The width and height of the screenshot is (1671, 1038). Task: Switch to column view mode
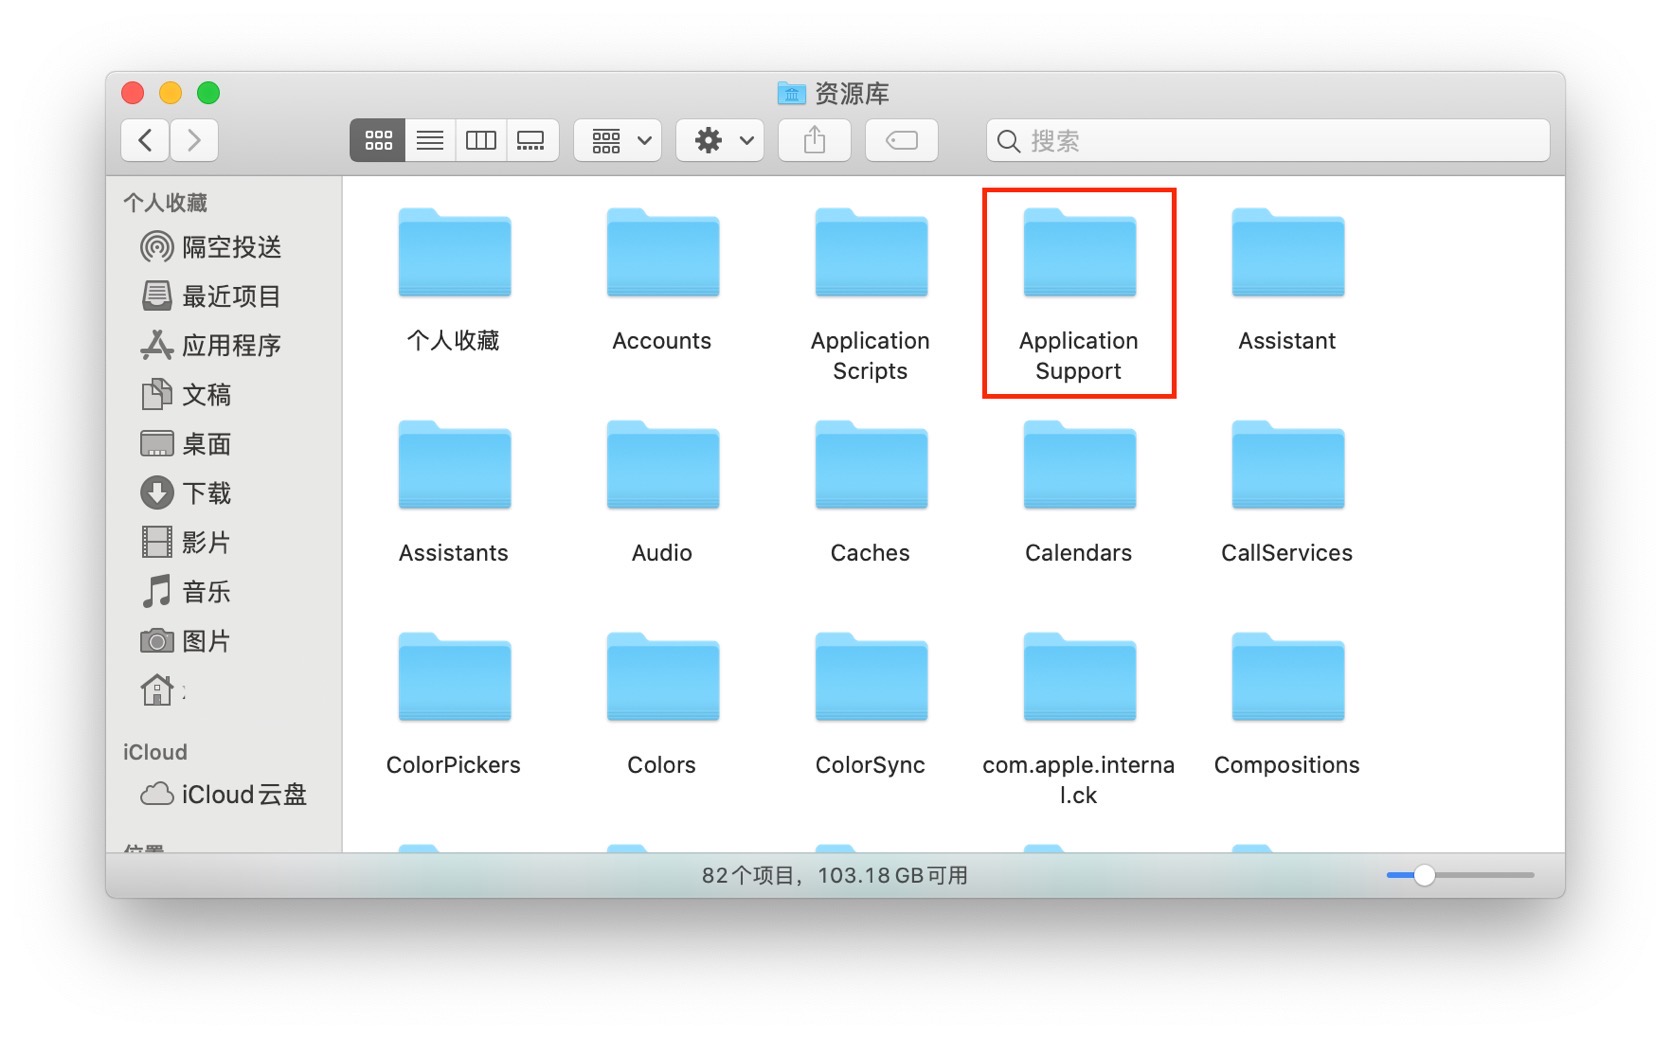pos(481,141)
